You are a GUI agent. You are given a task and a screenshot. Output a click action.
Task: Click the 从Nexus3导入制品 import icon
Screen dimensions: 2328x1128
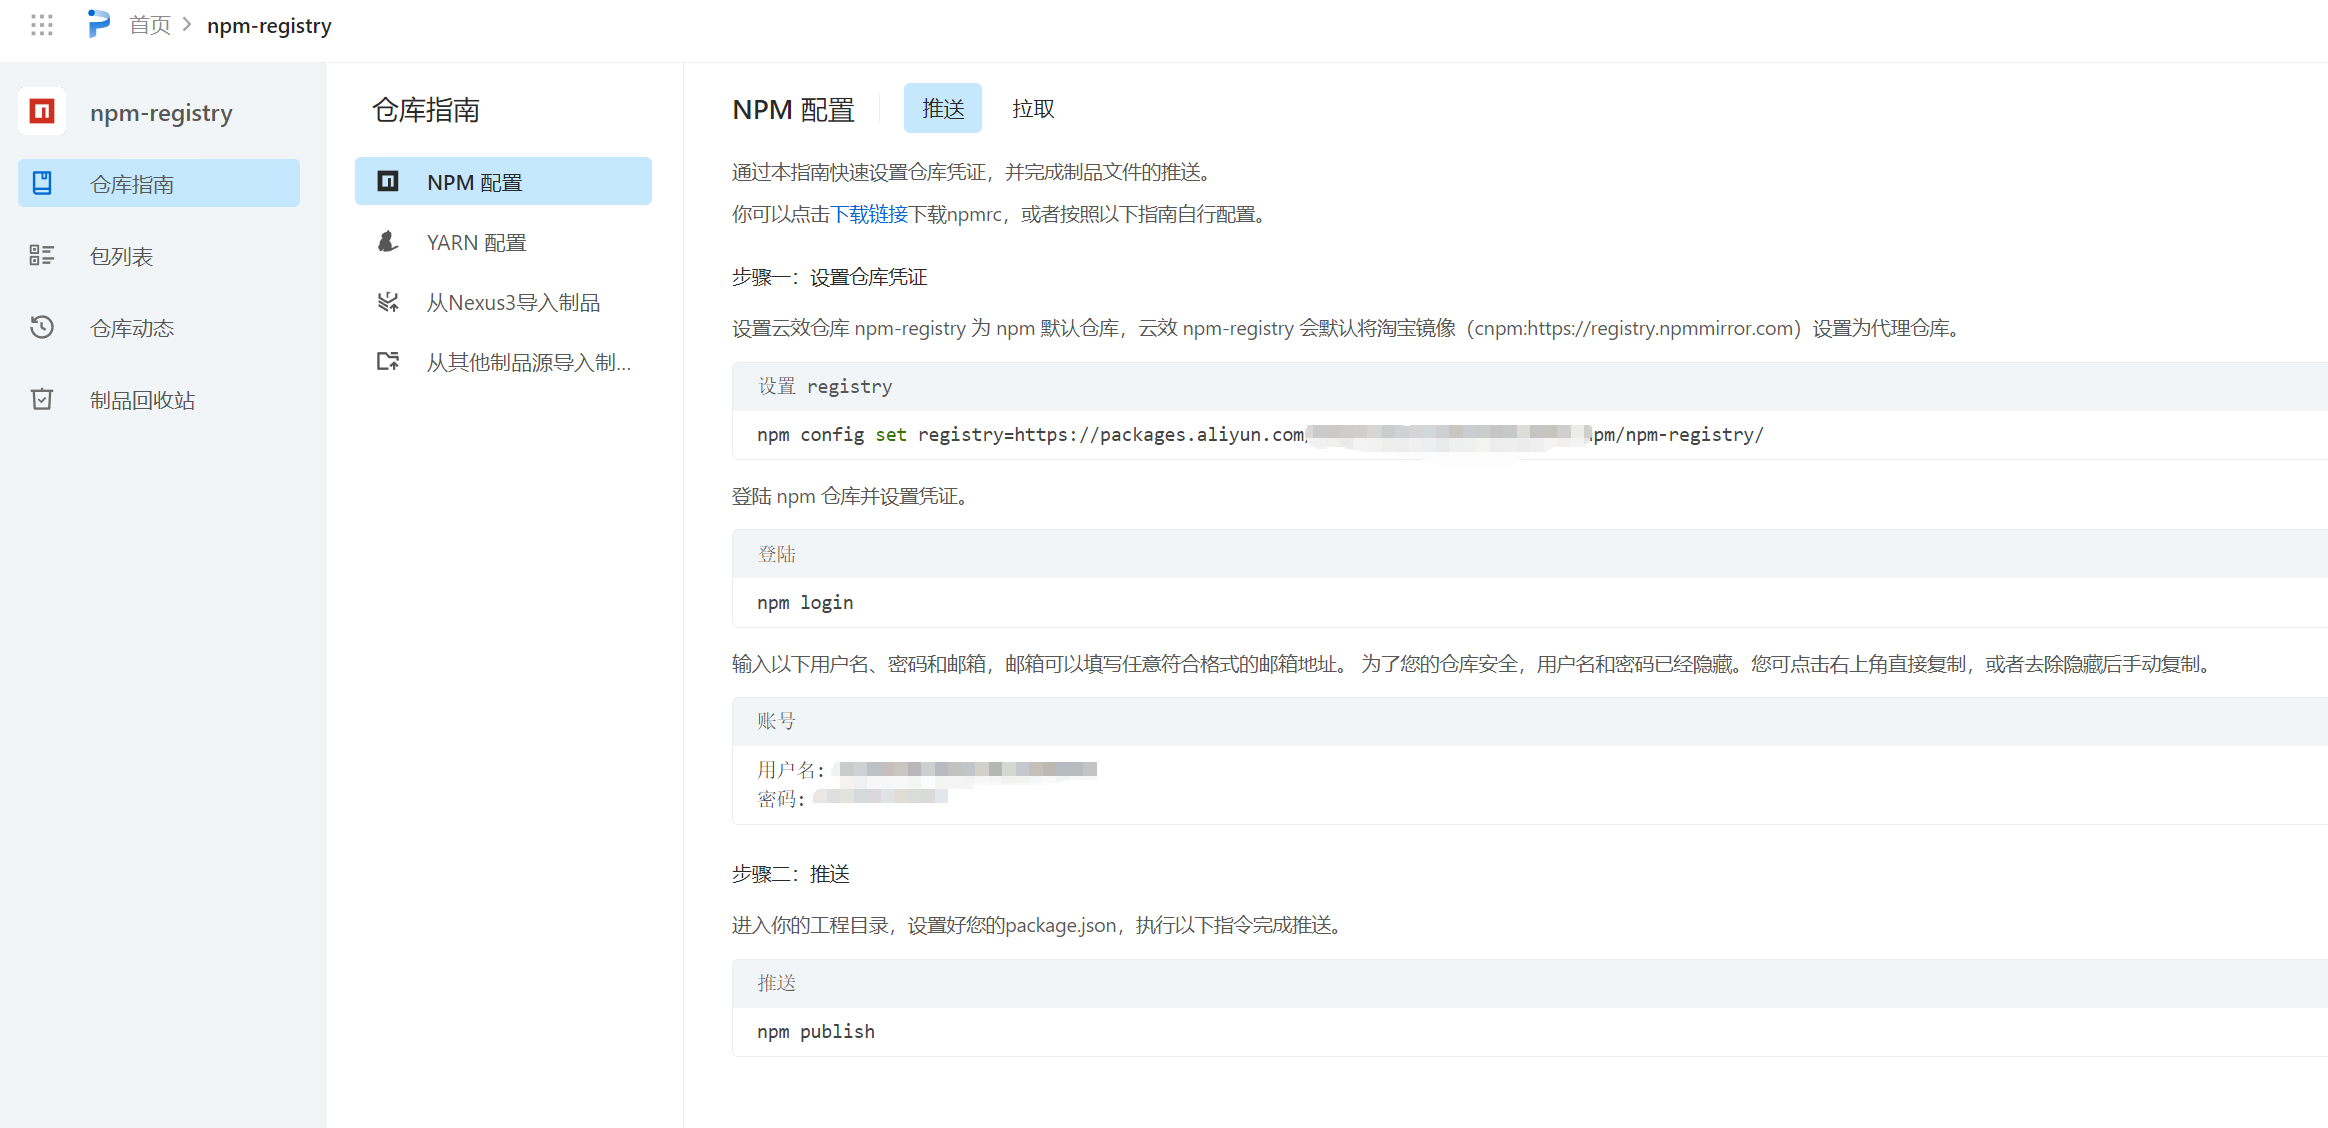[x=388, y=301]
